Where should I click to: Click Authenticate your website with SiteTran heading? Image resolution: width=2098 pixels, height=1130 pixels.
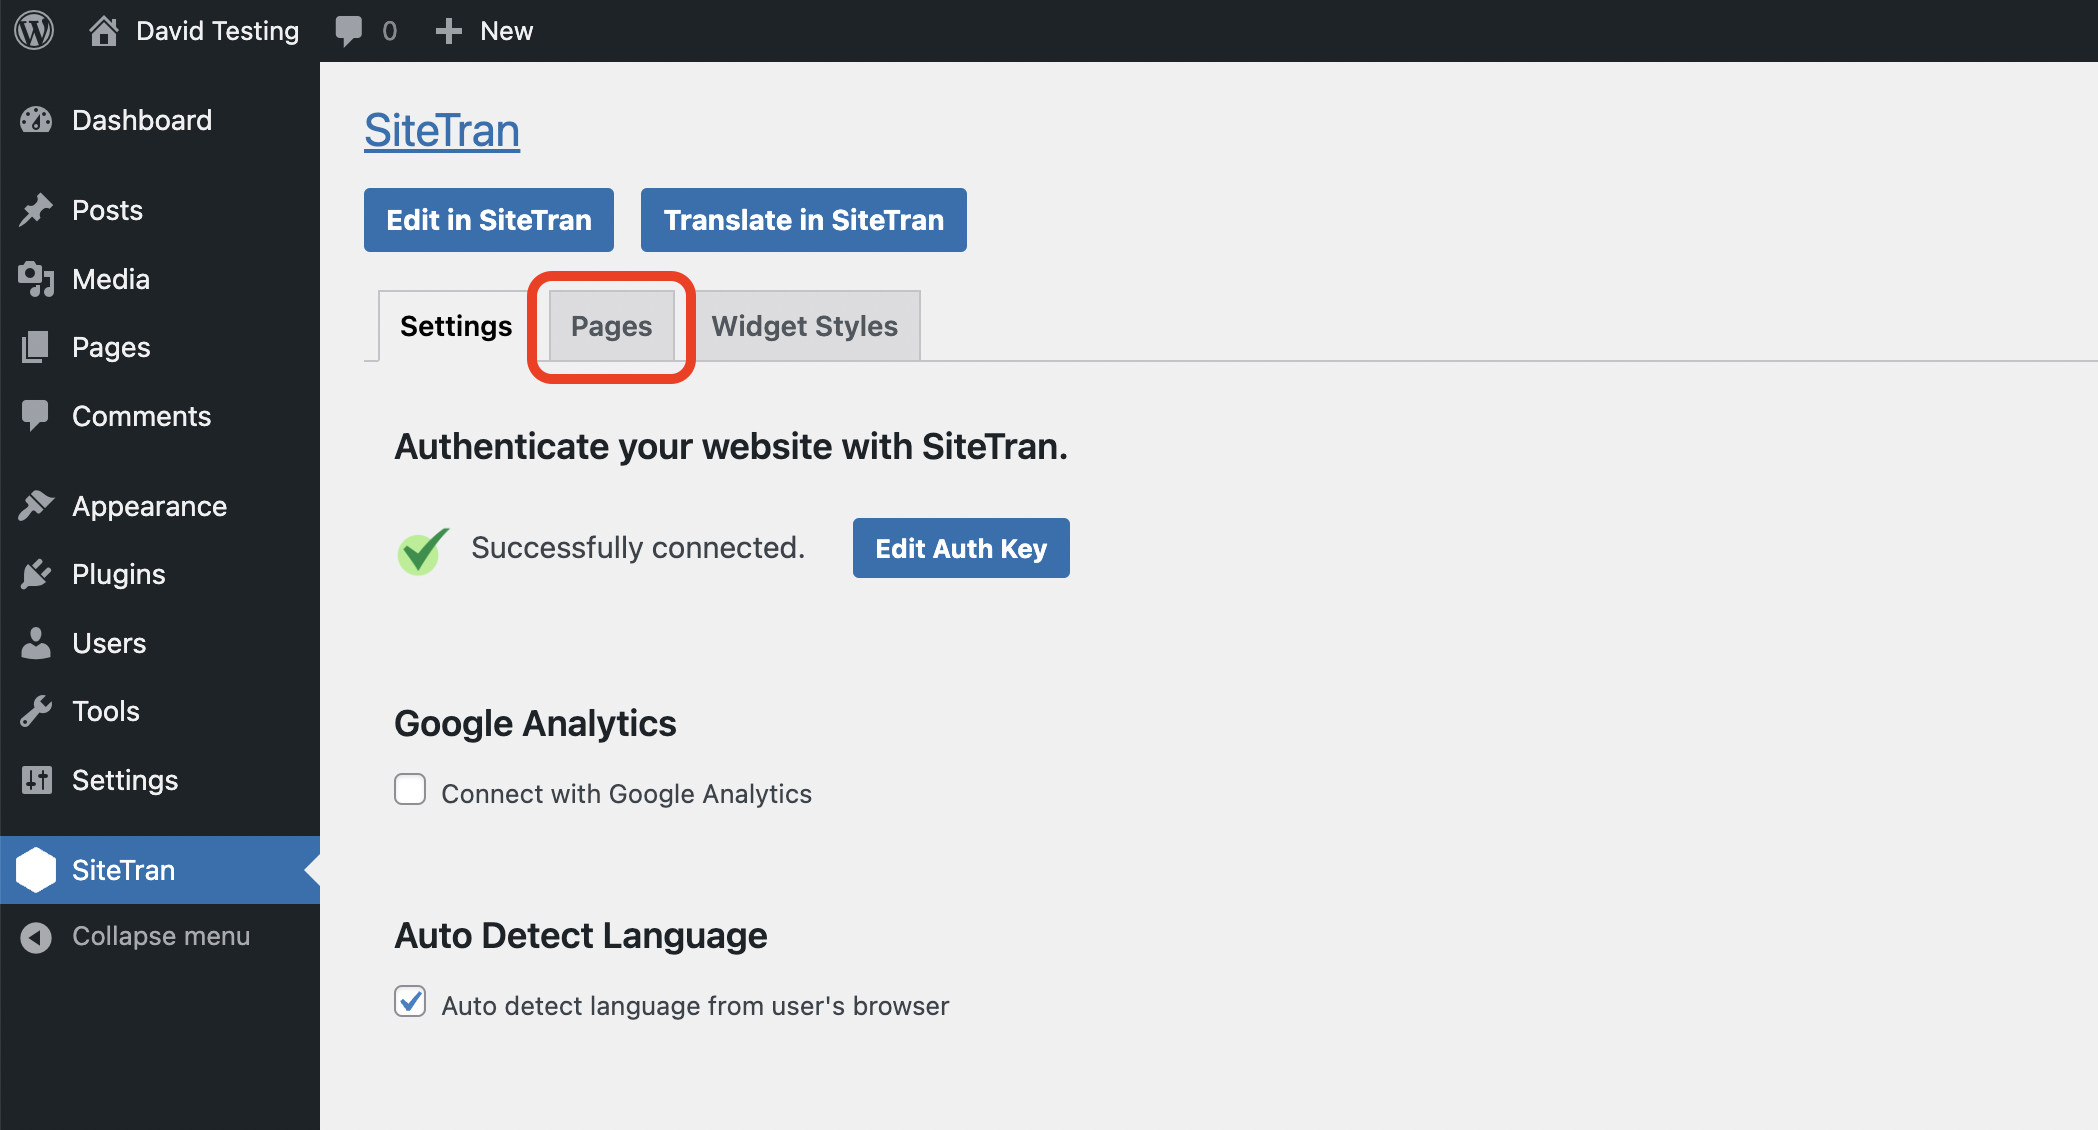pyautogui.click(x=731, y=447)
